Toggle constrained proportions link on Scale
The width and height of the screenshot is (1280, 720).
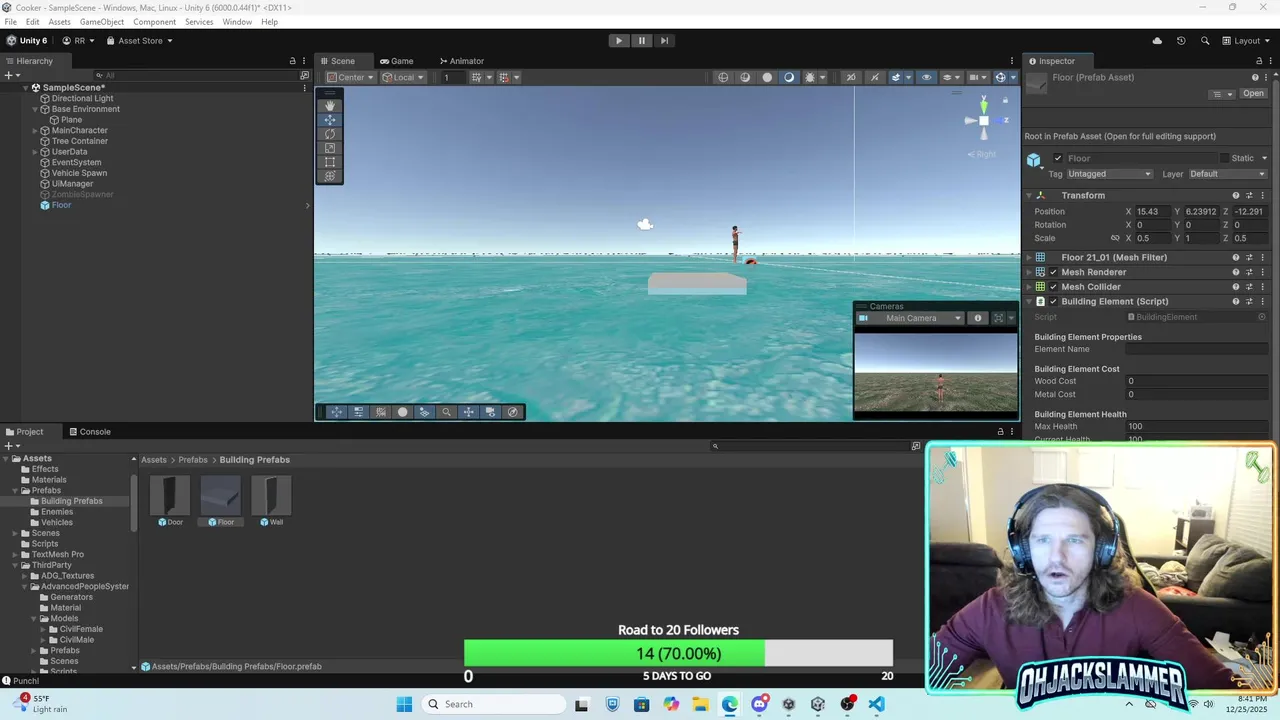pos(1115,238)
